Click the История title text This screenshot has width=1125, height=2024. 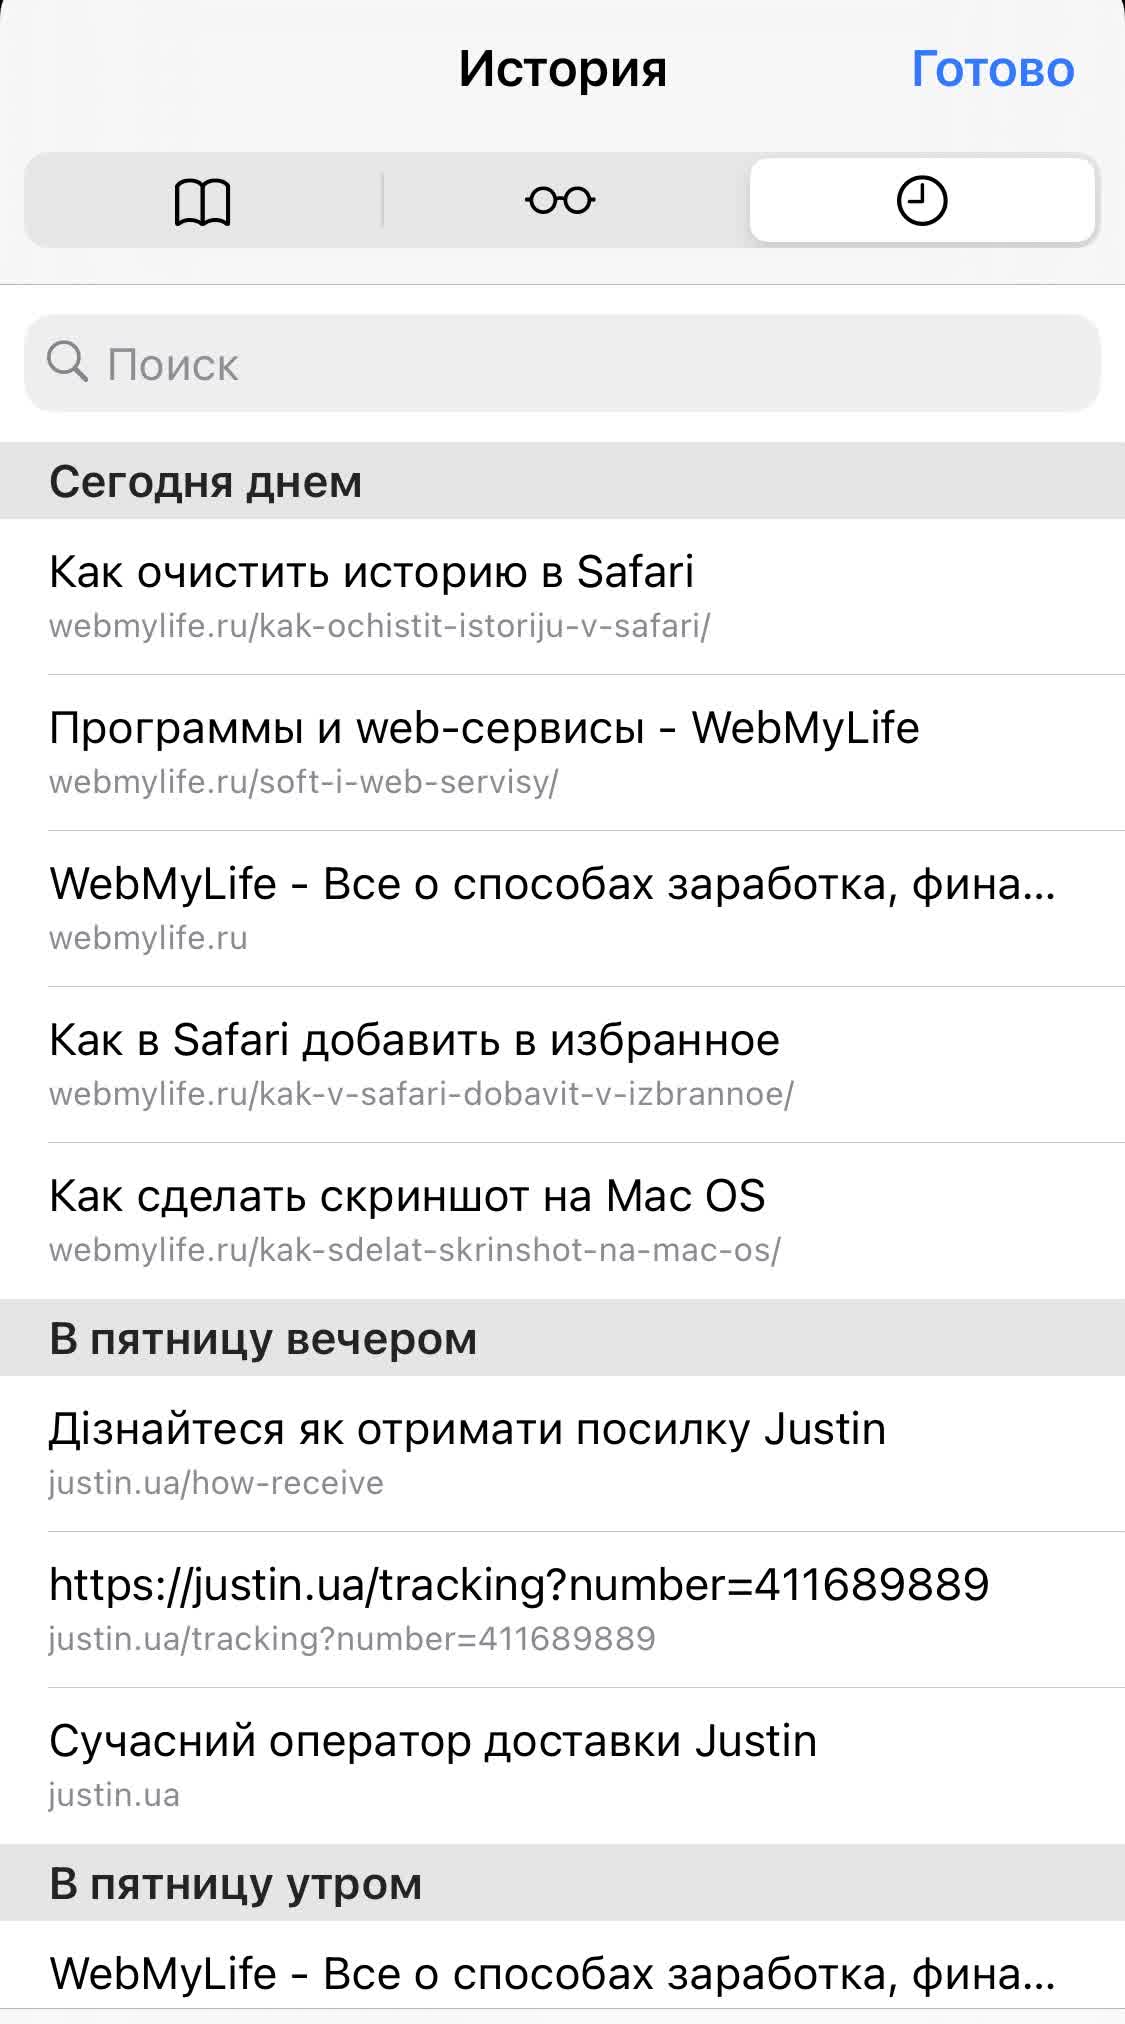pos(562,69)
